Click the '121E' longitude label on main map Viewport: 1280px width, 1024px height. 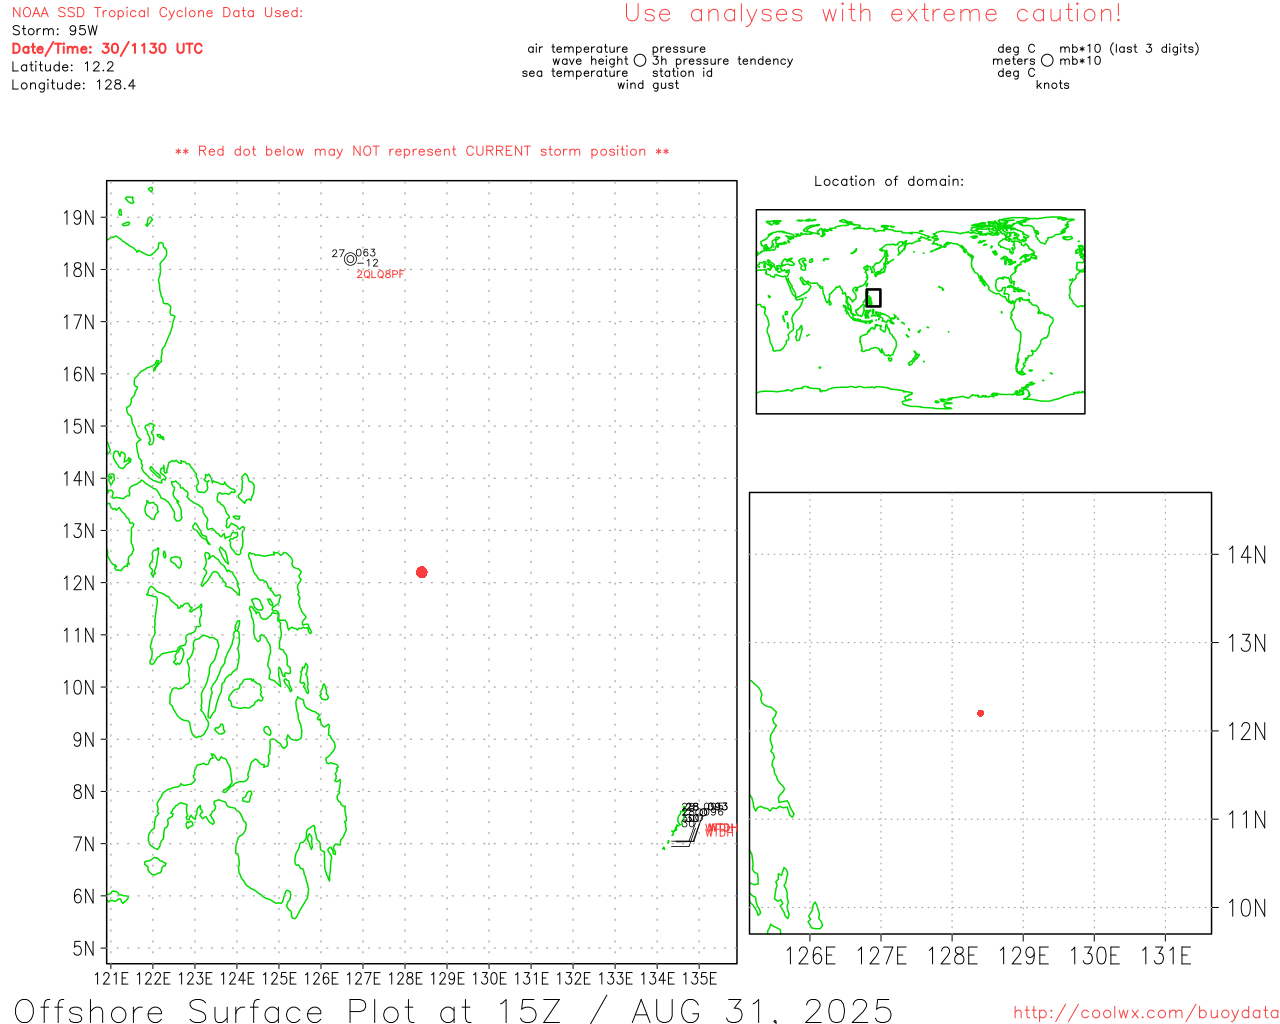click(x=111, y=978)
